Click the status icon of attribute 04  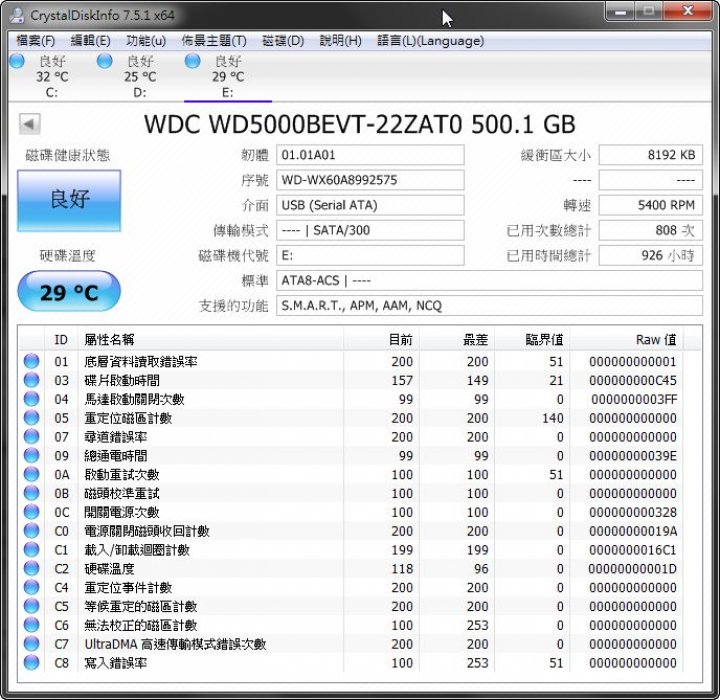[31, 399]
